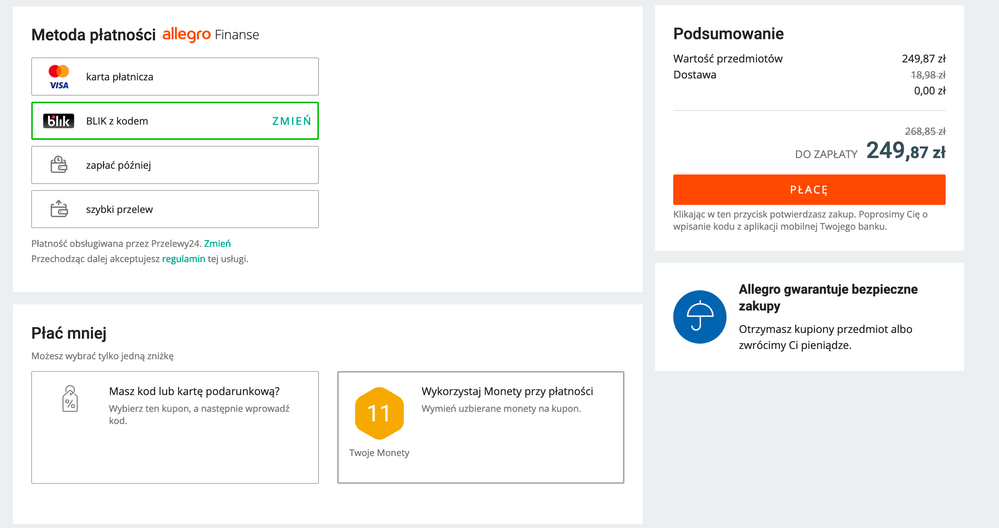The width and height of the screenshot is (999, 528).
Task: Click the orange 11 Monety hexagon badge
Action: coord(379,413)
